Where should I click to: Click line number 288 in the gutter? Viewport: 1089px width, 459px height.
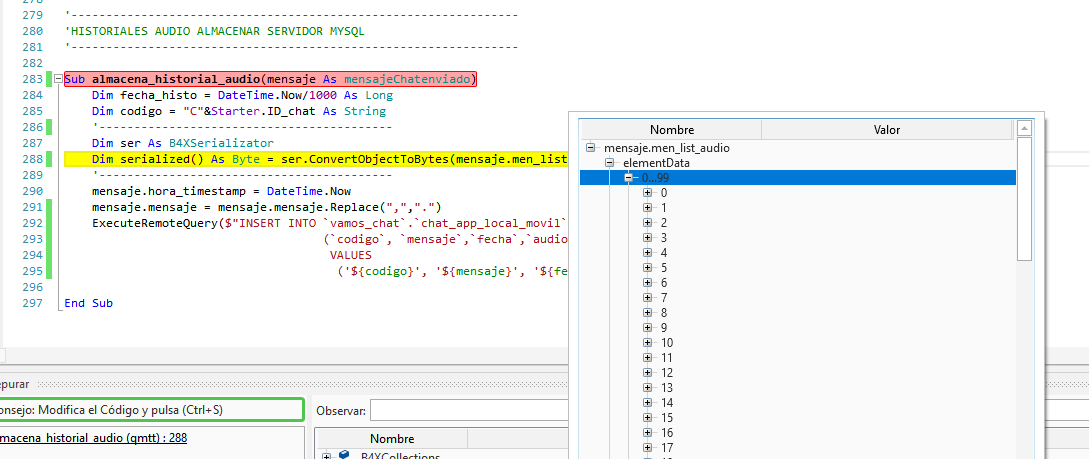pos(32,160)
